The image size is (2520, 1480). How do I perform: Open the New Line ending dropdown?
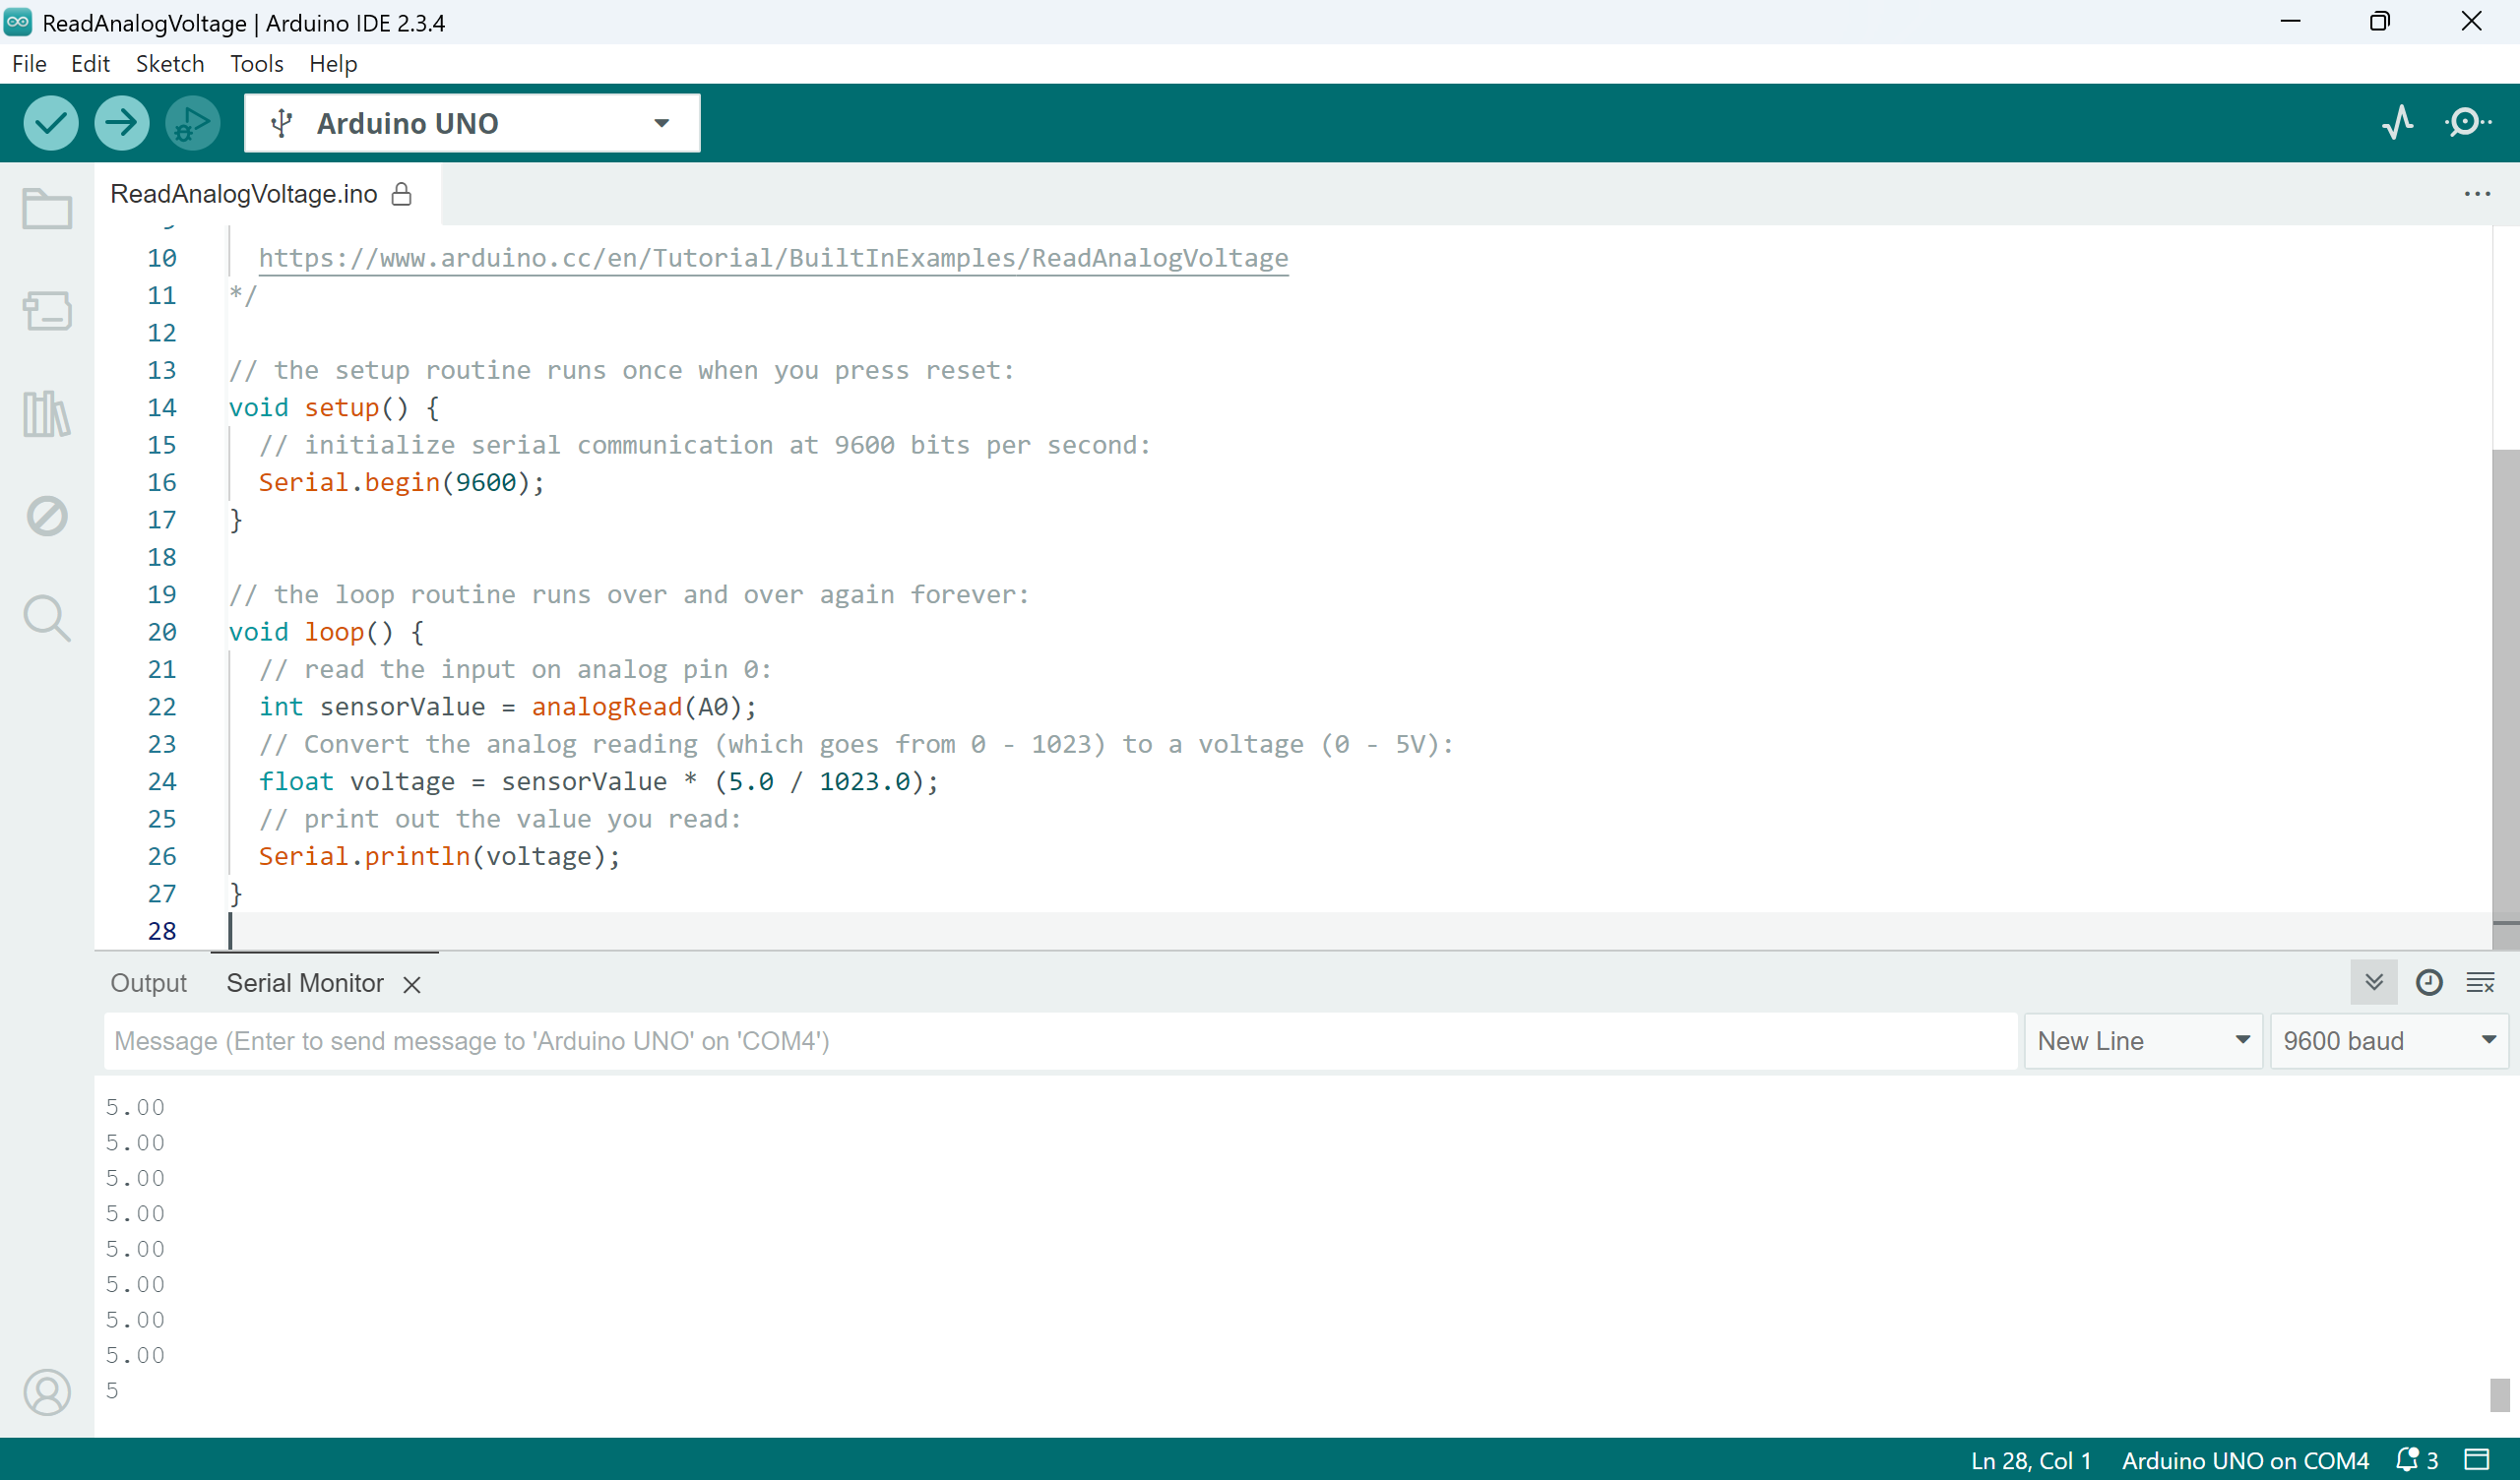[x=2142, y=1041]
